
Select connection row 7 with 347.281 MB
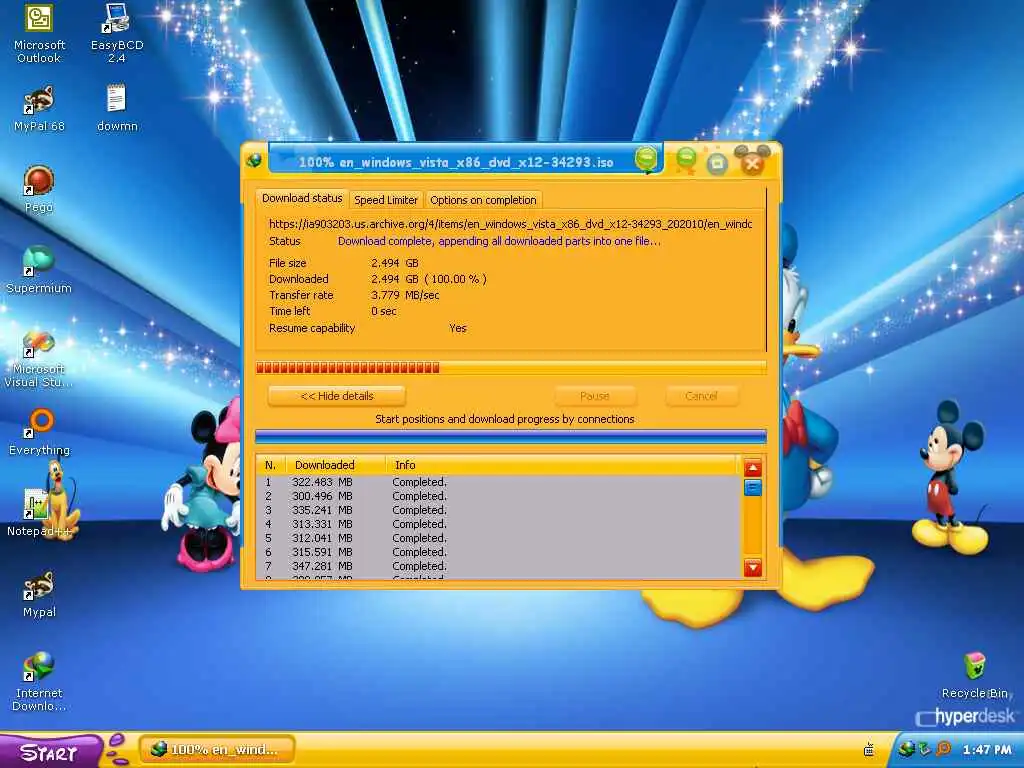(498, 566)
